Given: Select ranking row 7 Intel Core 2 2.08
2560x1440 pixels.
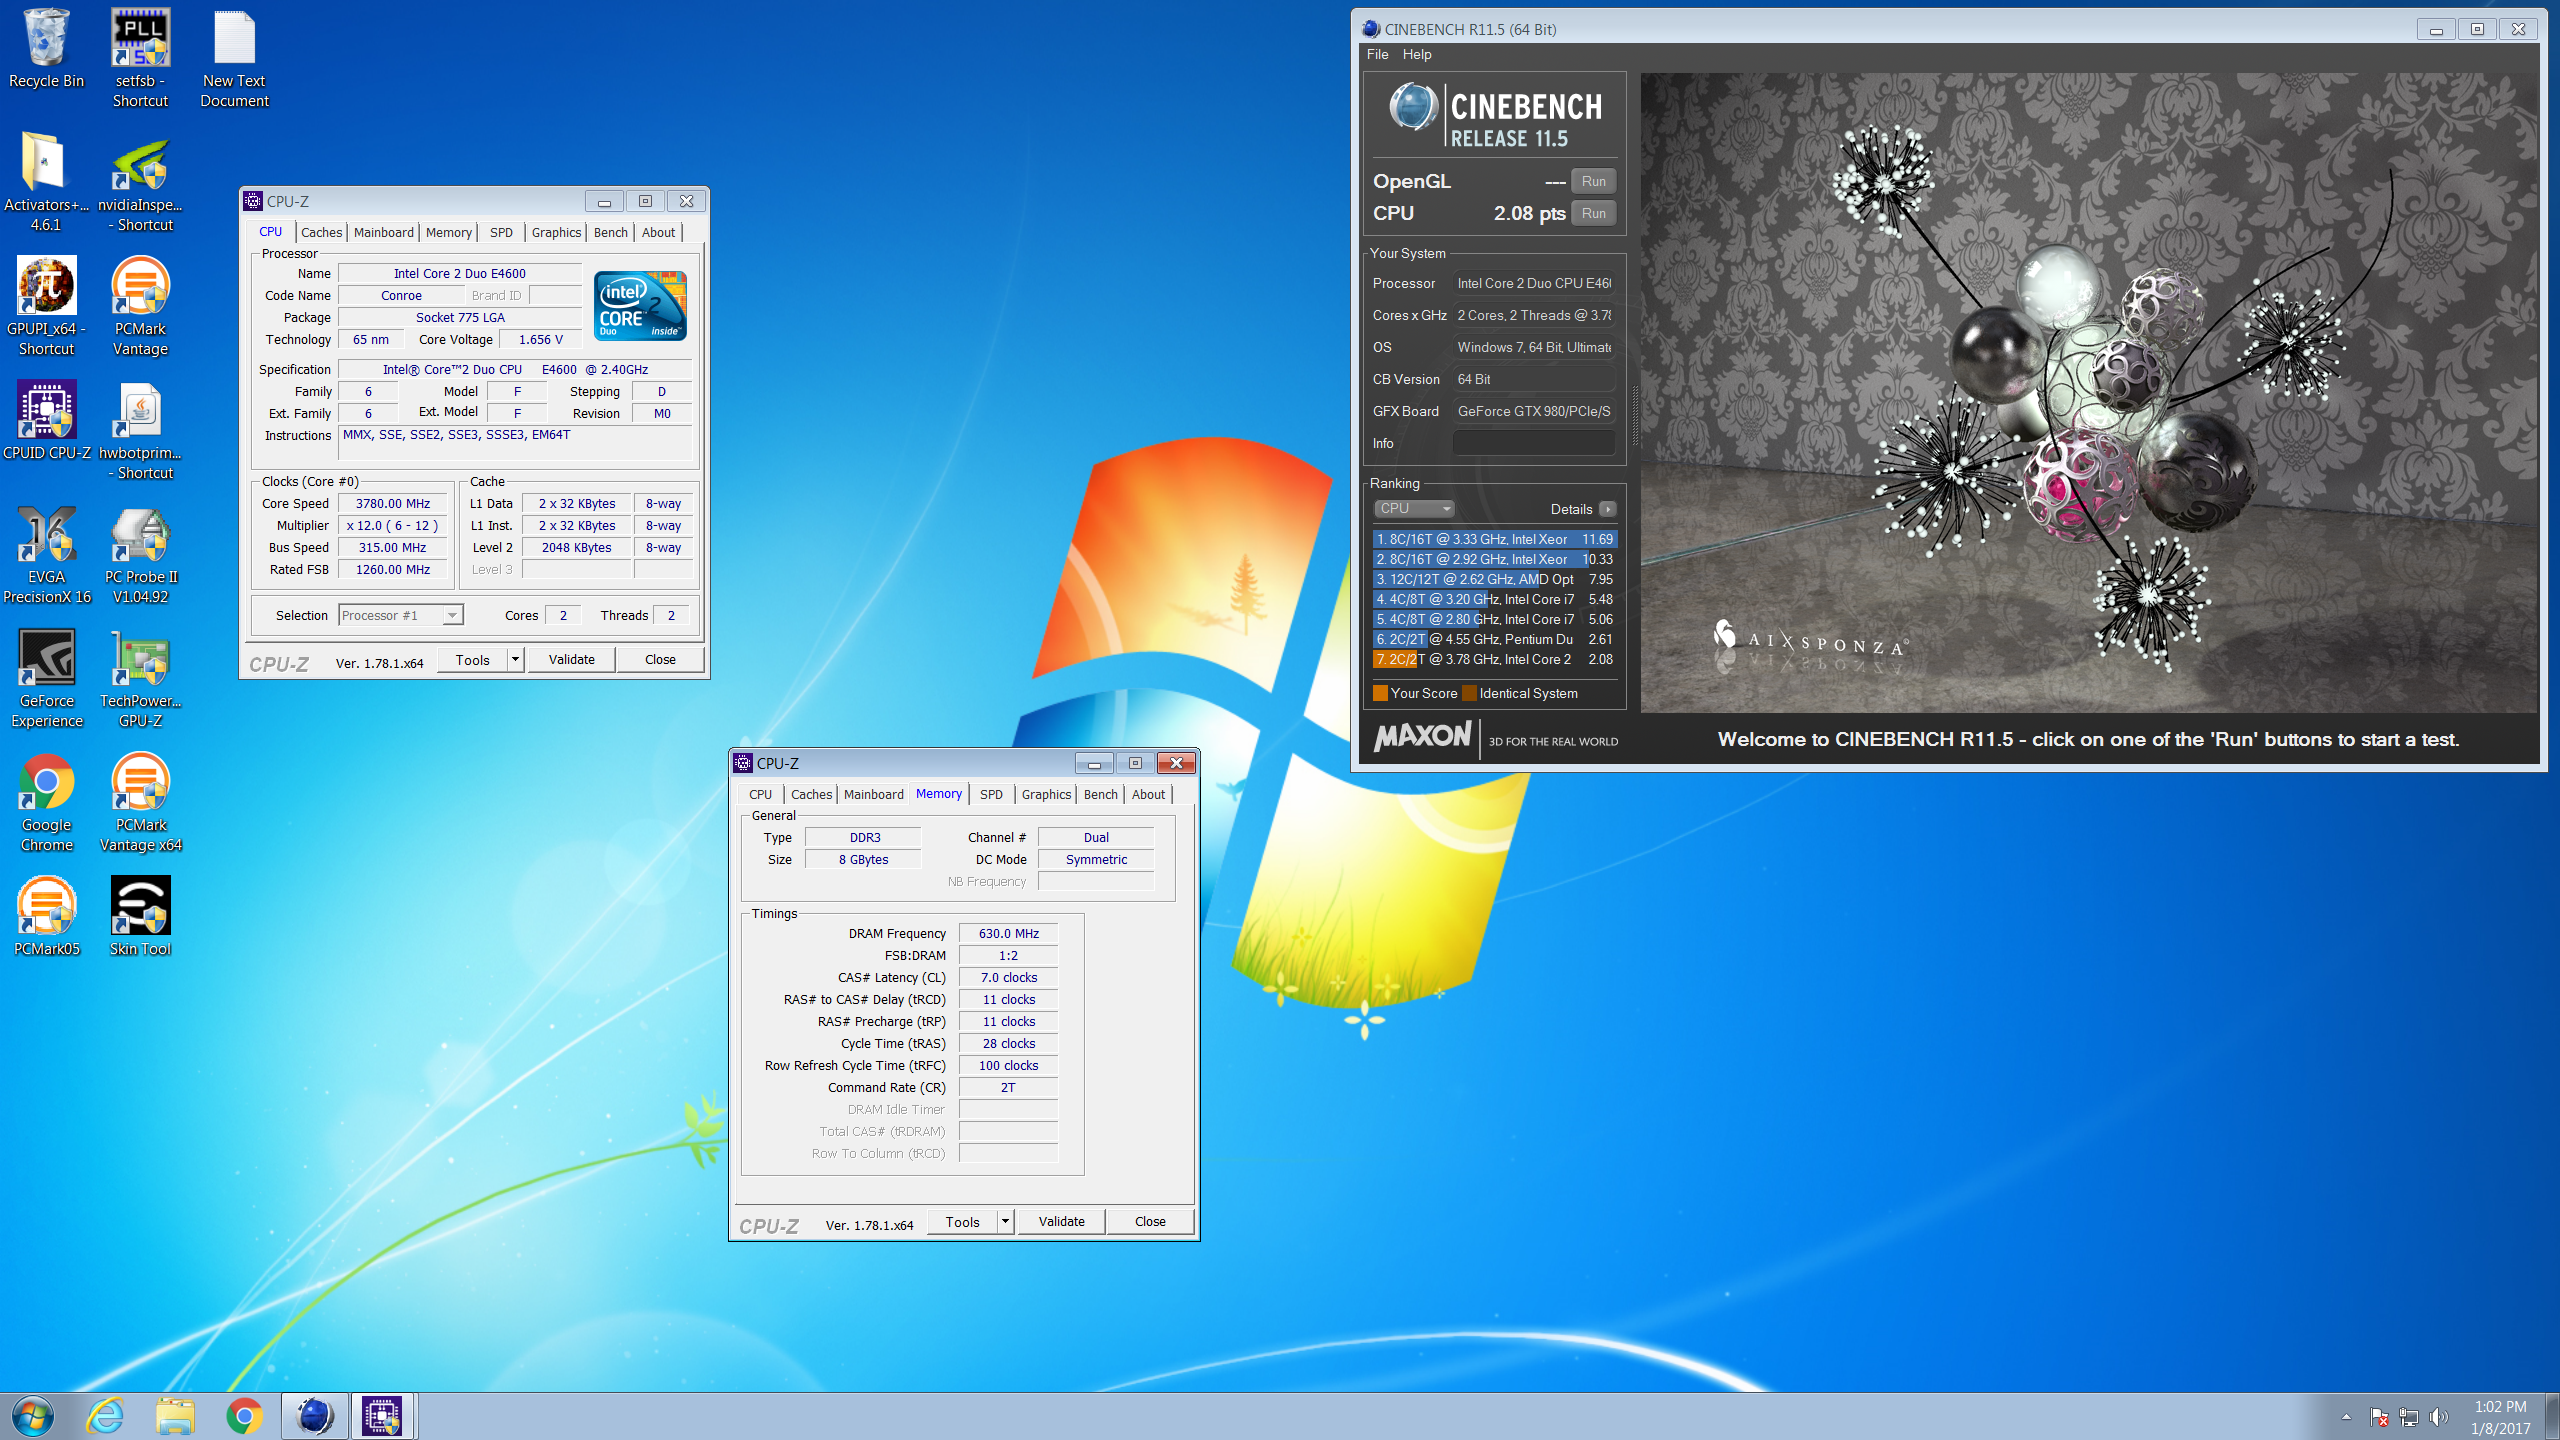Looking at the screenshot, I should pyautogui.click(x=1494, y=659).
